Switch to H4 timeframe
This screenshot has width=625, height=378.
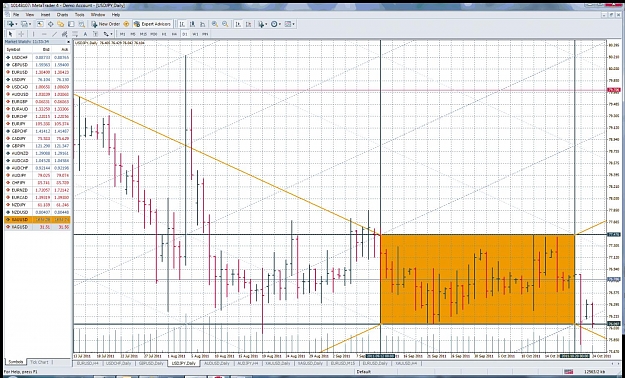(x=174, y=34)
